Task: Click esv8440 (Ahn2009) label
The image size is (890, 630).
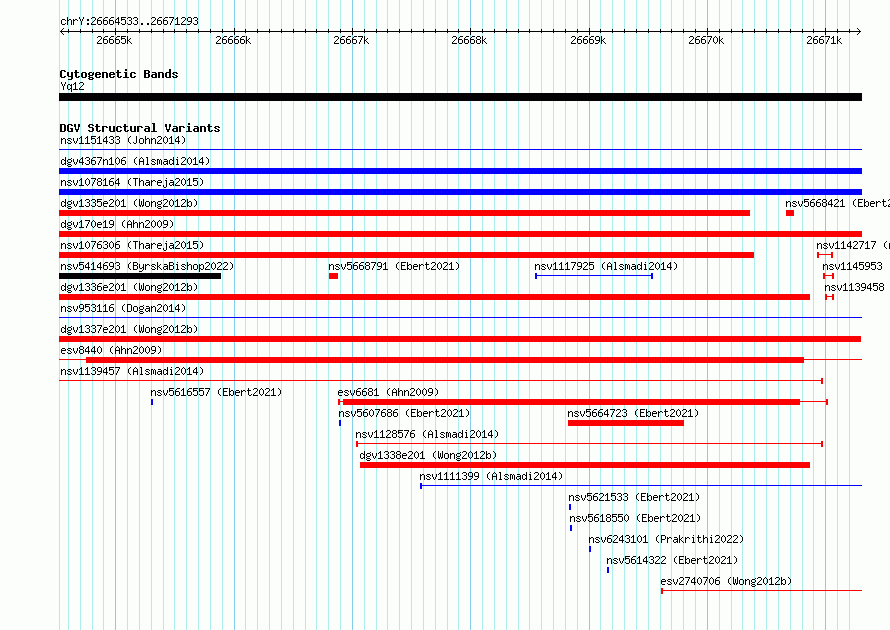Action: pos(111,350)
